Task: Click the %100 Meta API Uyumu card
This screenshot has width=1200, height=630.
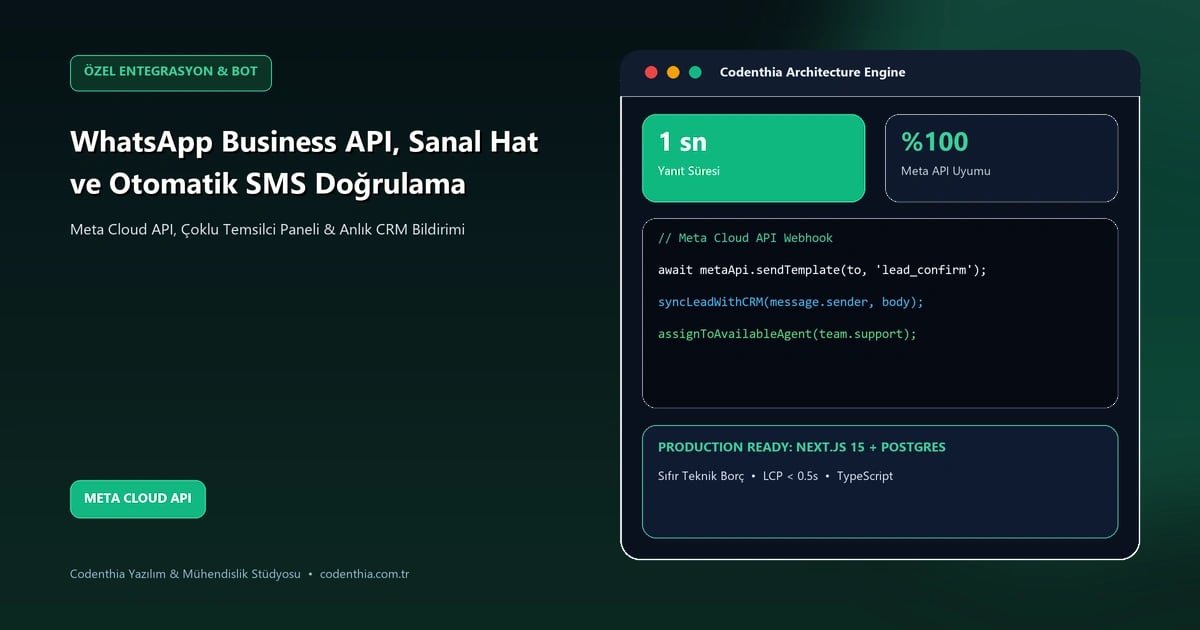Action: point(1001,158)
